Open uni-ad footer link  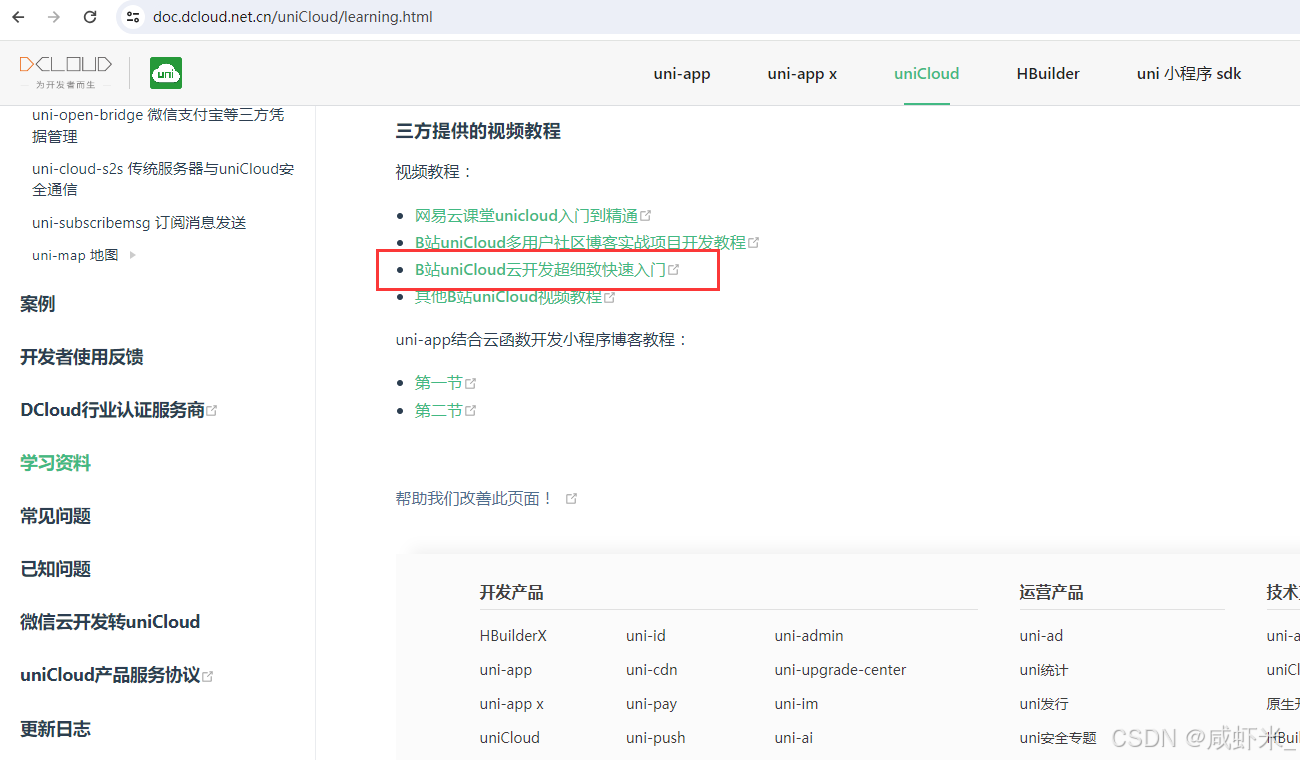(1041, 636)
